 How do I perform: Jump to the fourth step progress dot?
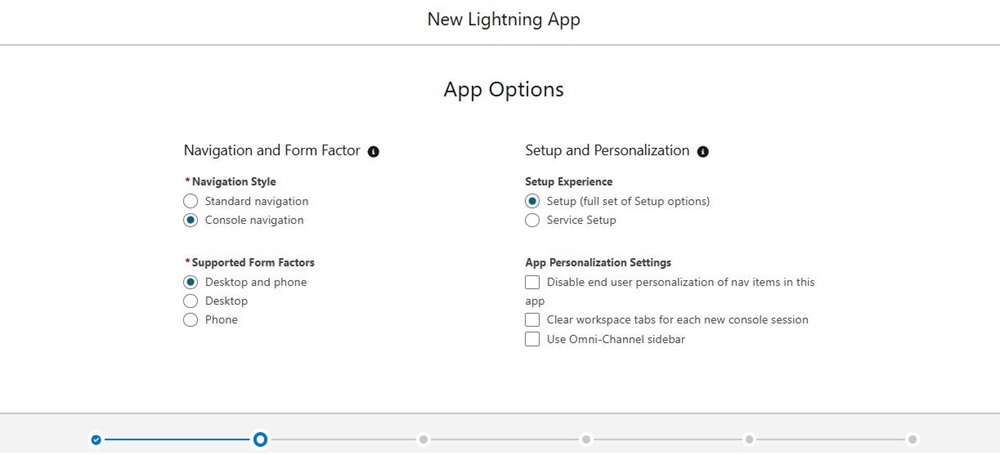click(x=586, y=440)
